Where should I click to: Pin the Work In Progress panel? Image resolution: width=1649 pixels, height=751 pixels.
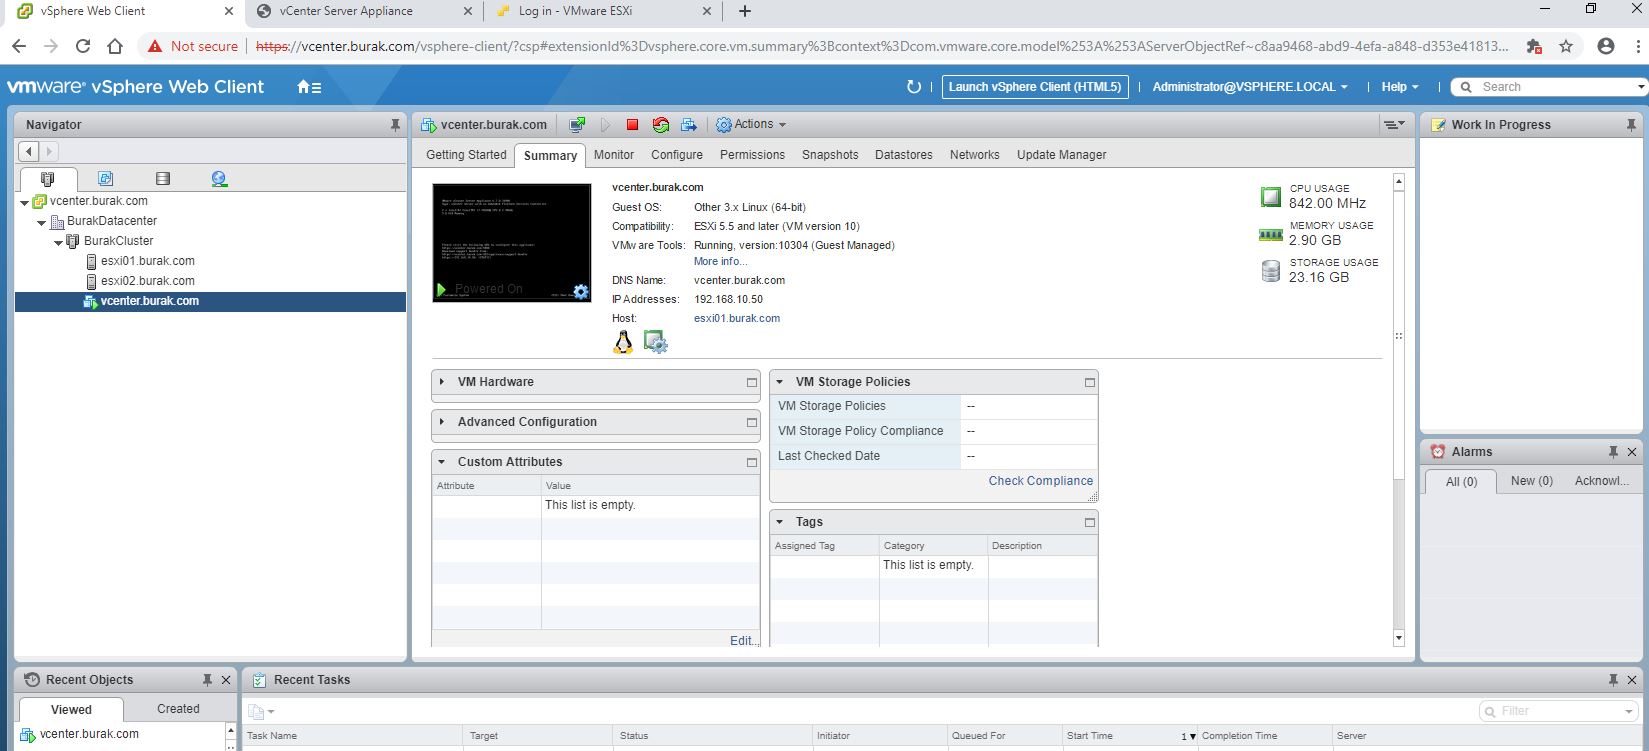(x=1632, y=125)
